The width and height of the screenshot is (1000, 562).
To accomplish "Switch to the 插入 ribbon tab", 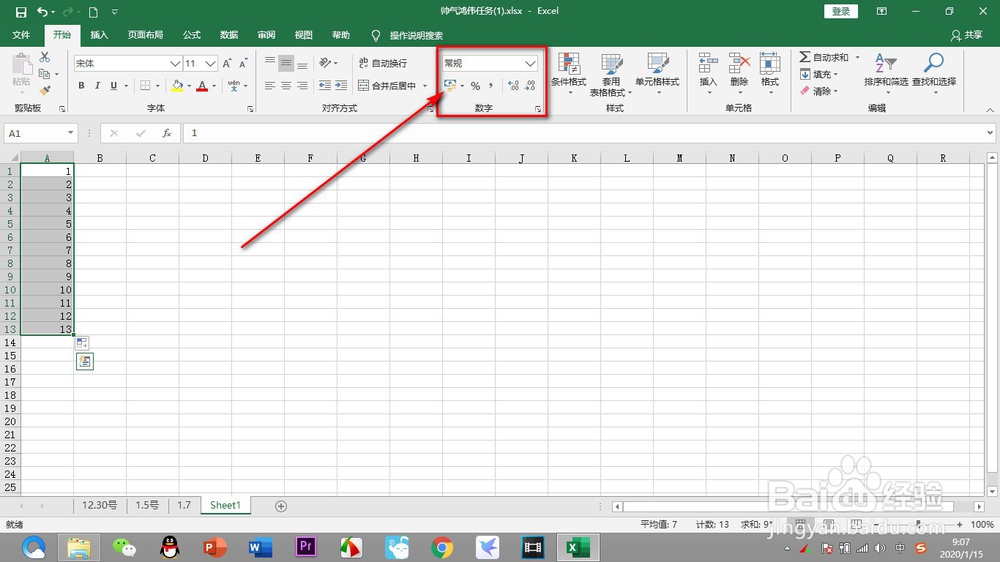I will 99,35.
